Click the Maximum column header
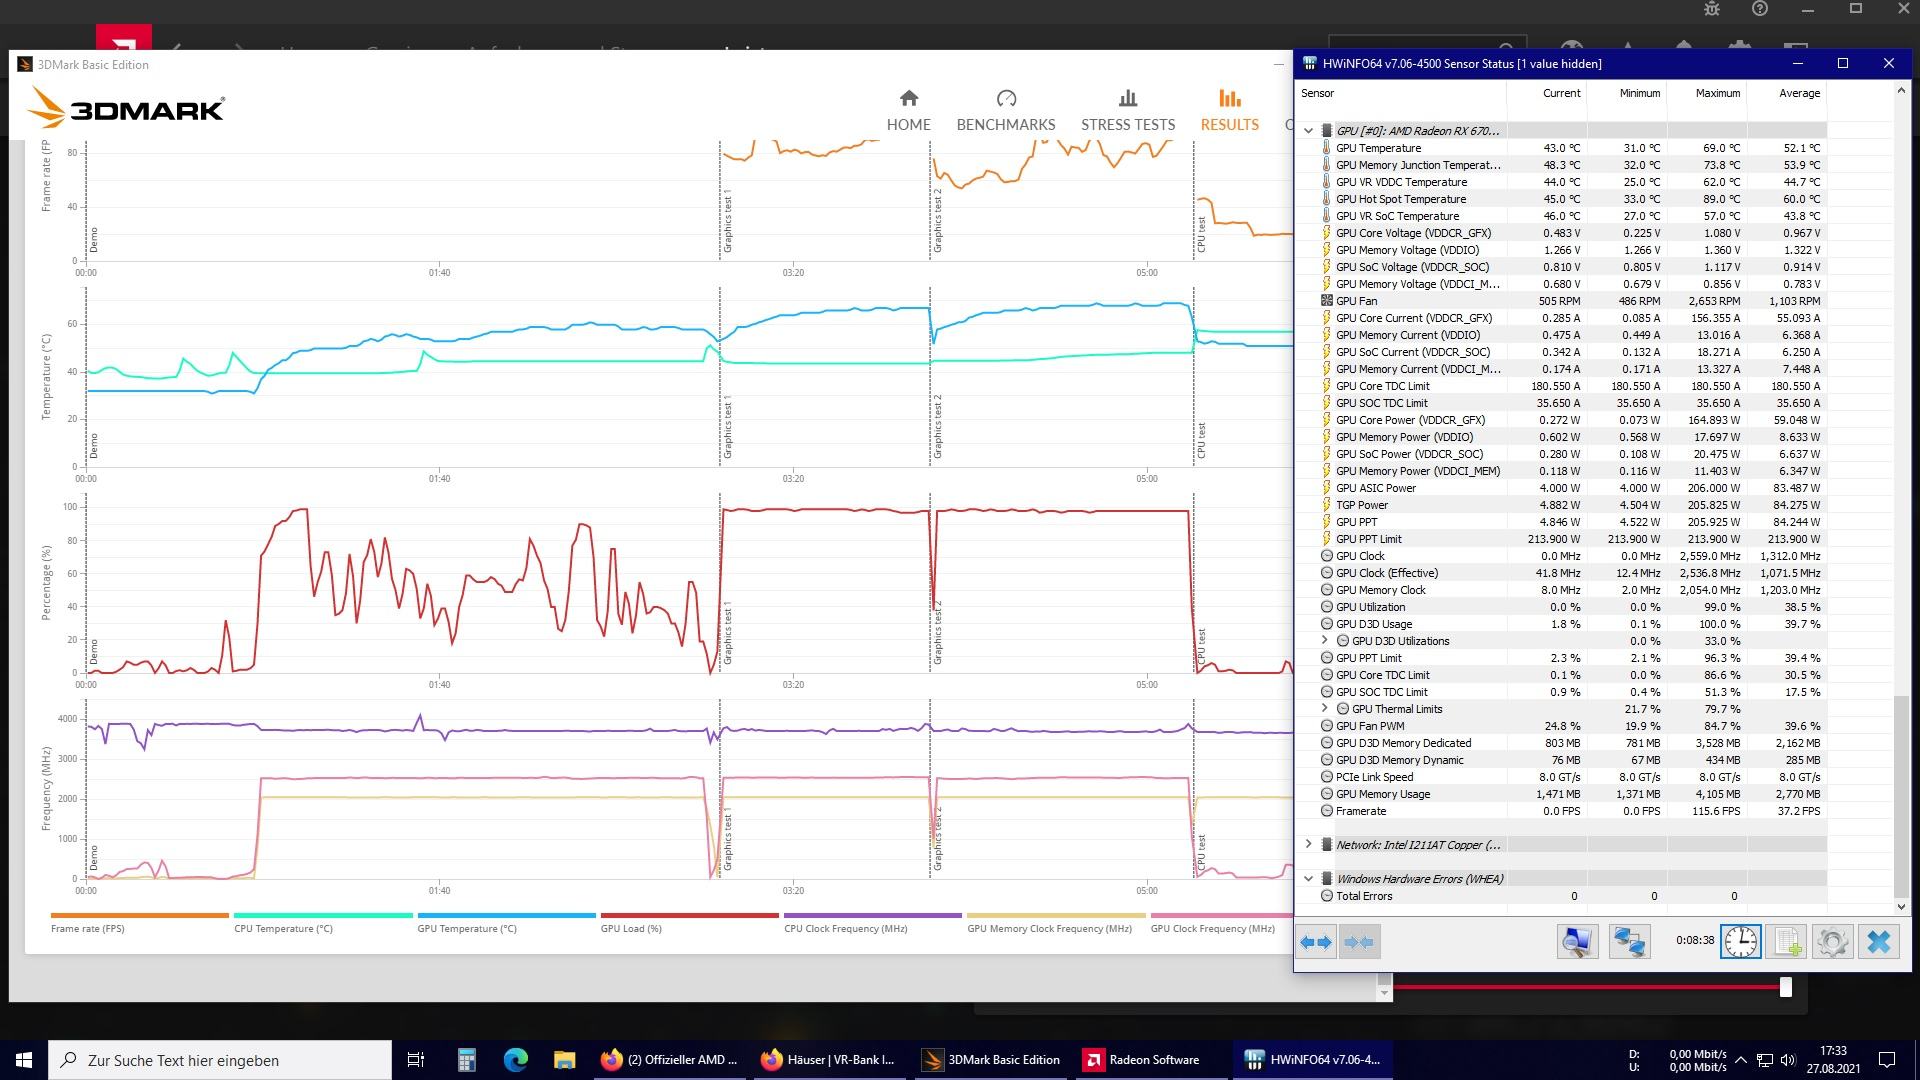The image size is (1920, 1080). pos(1707,93)
